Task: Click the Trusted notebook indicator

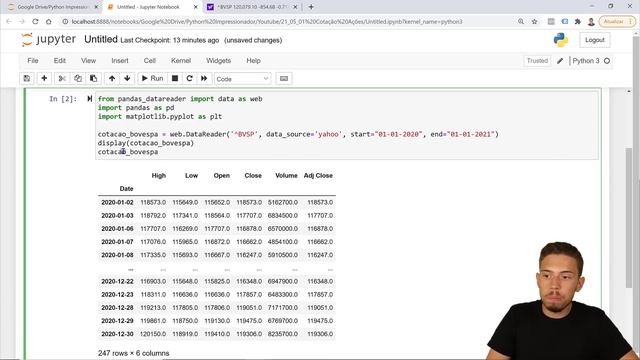Action: pos(537,61)
